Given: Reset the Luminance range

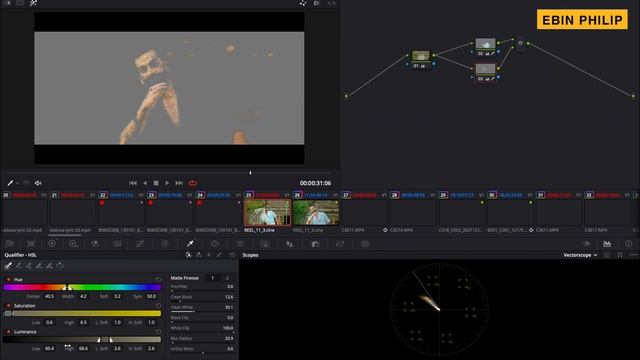Looking at the screenshot, I should 158,332.
